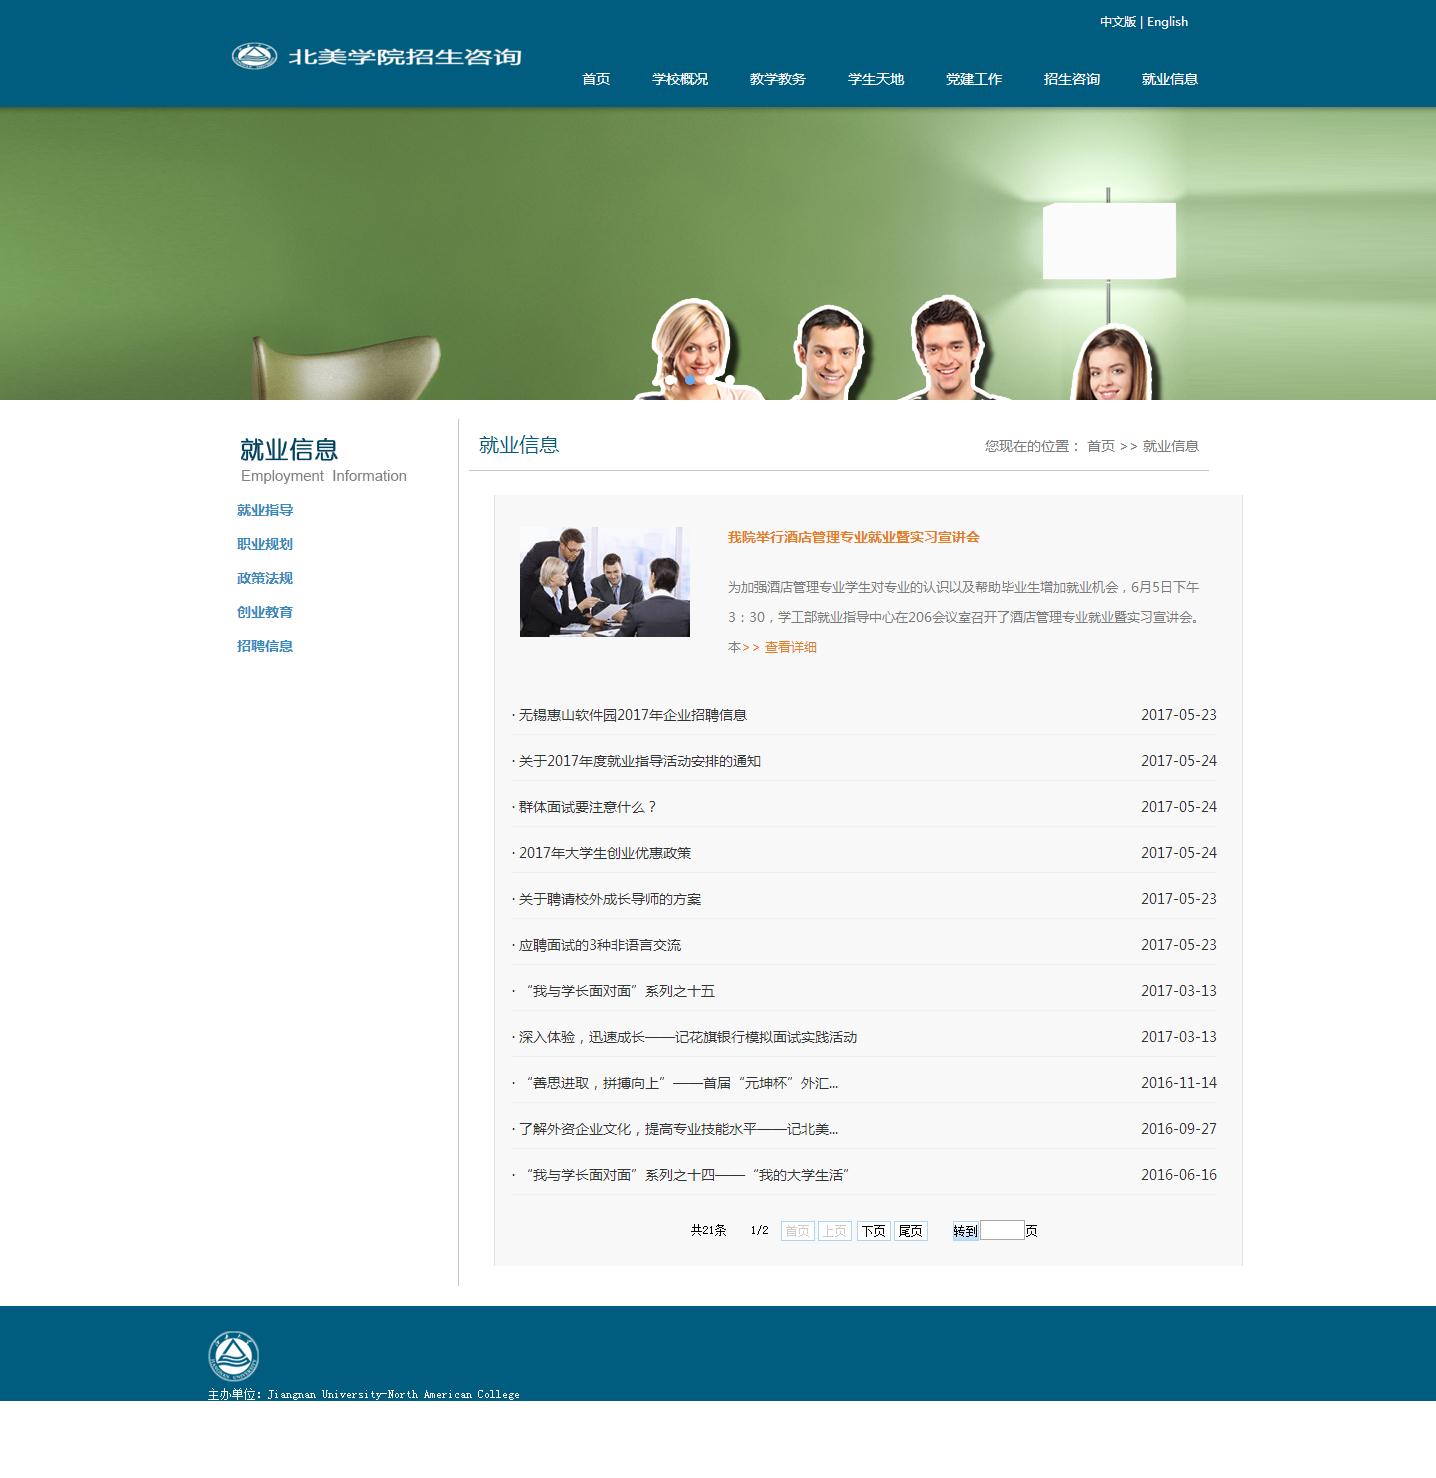Open the featured hotel management article title
Image resolution: width=1436 pixels, height=1478 pixels.
[853, 537]
